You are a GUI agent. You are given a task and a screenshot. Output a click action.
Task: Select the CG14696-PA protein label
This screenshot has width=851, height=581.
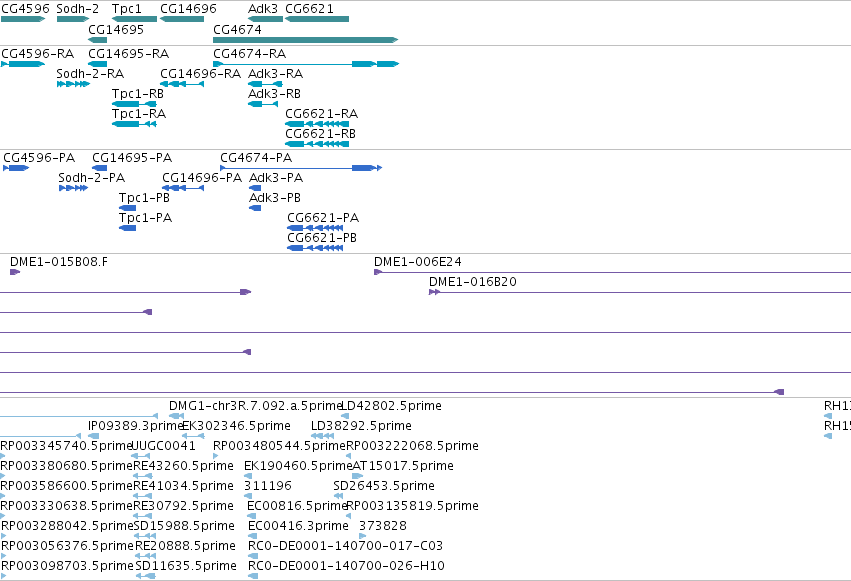[202, 178]
